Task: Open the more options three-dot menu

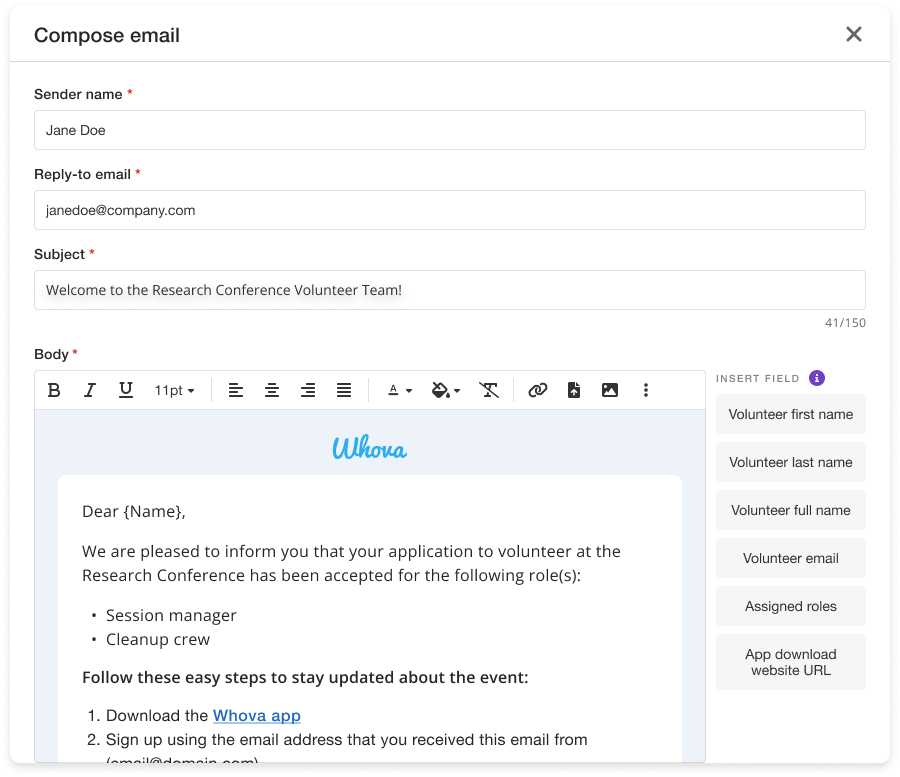Action: pos(646,390)
